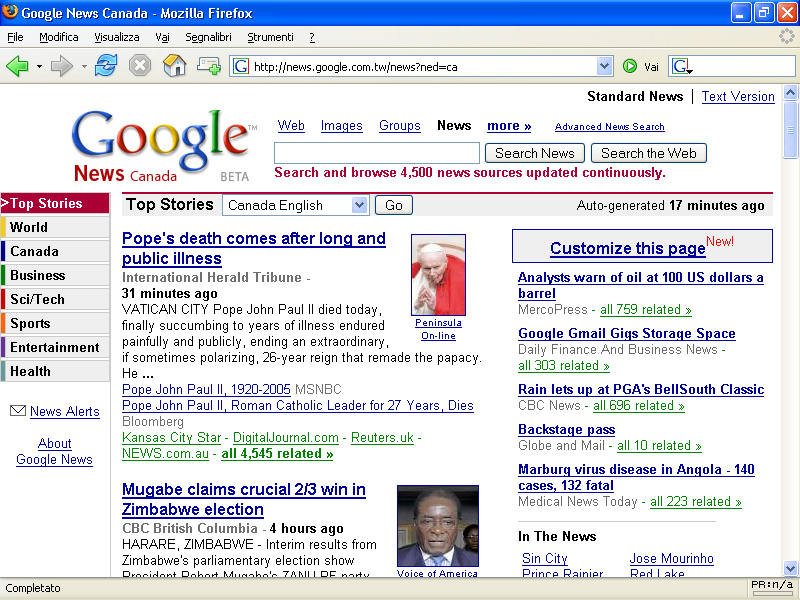Screen dimensions: 800x600
Task: Open the Forward history dropdown arrow
Action: tap(84, 66)
